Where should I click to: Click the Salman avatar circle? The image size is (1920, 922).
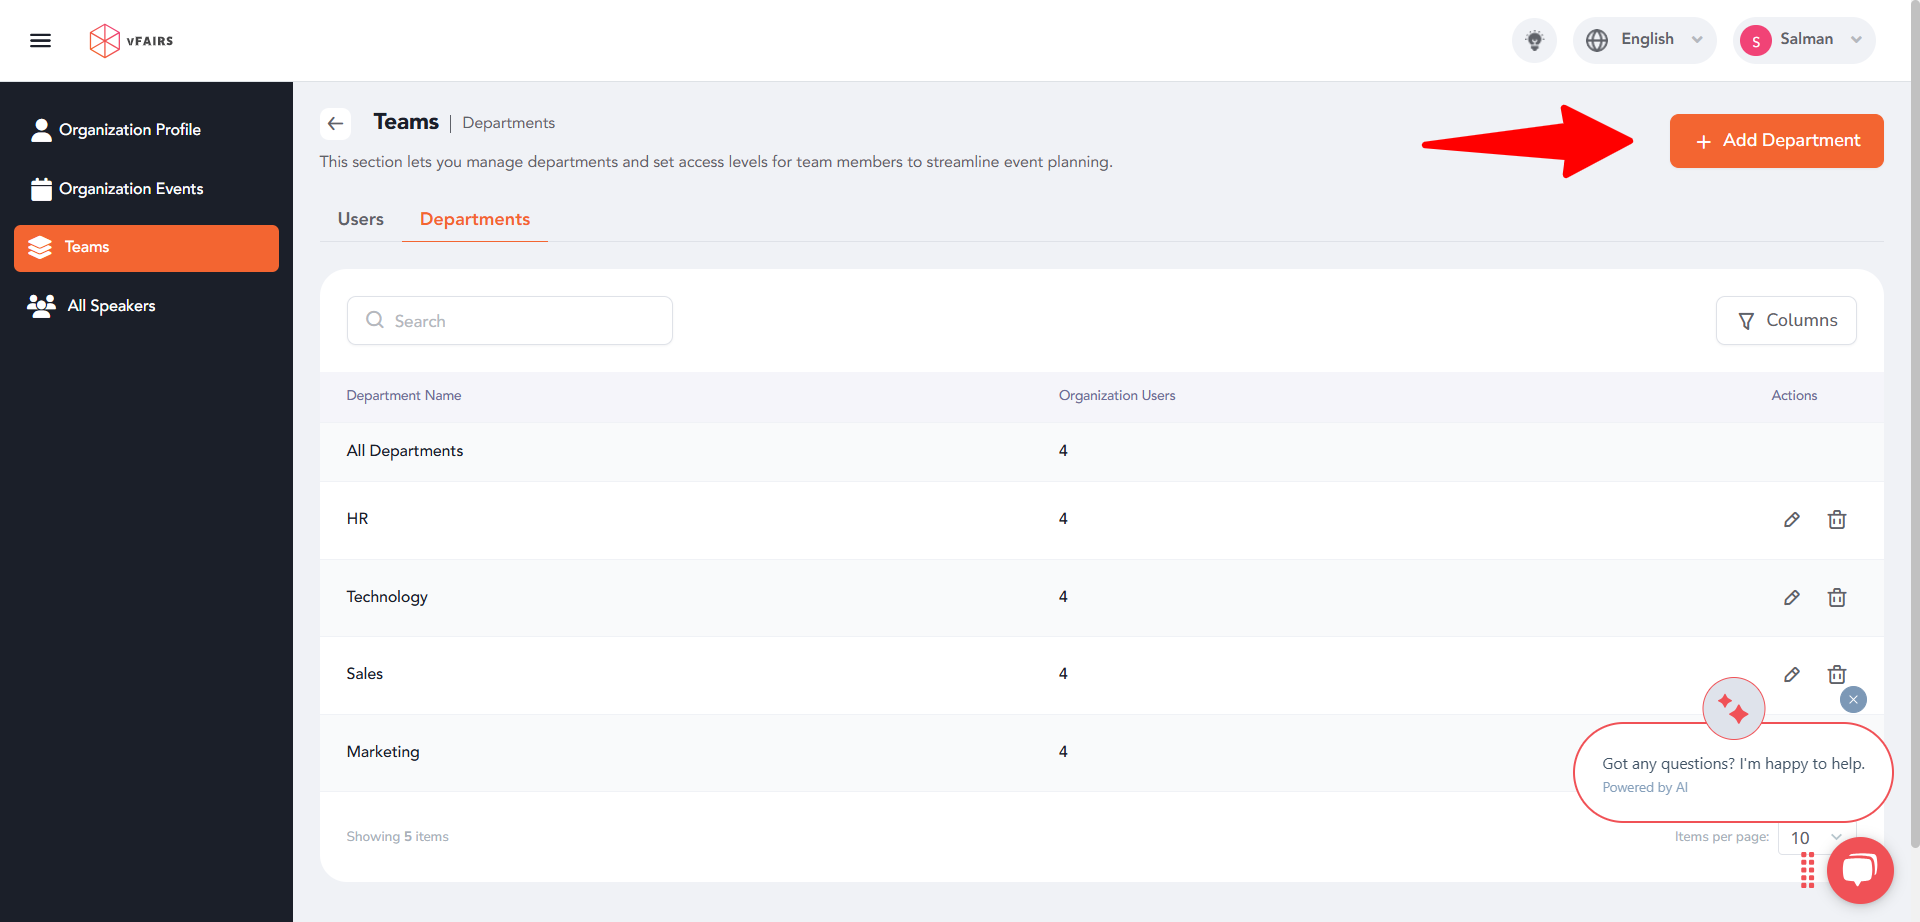point(1756,41)
